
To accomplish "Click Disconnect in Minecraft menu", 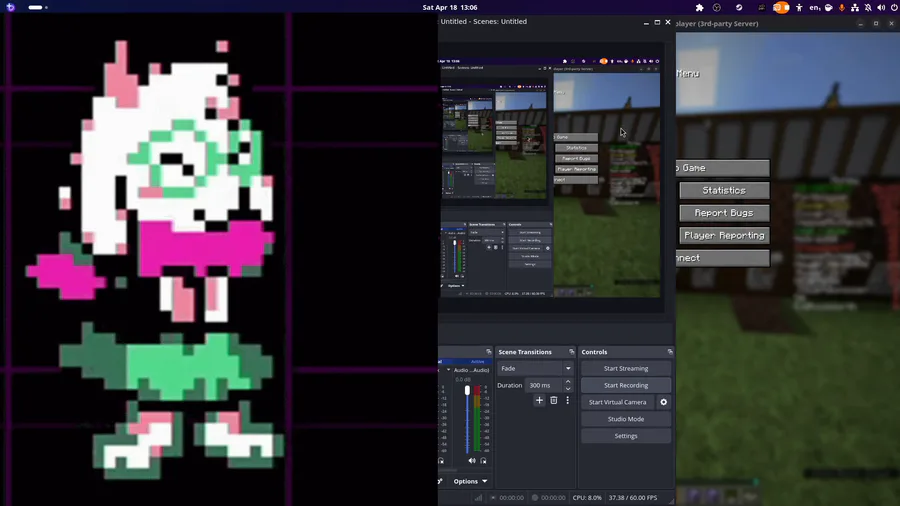I will pyautogui.click(x=723, y=258).
